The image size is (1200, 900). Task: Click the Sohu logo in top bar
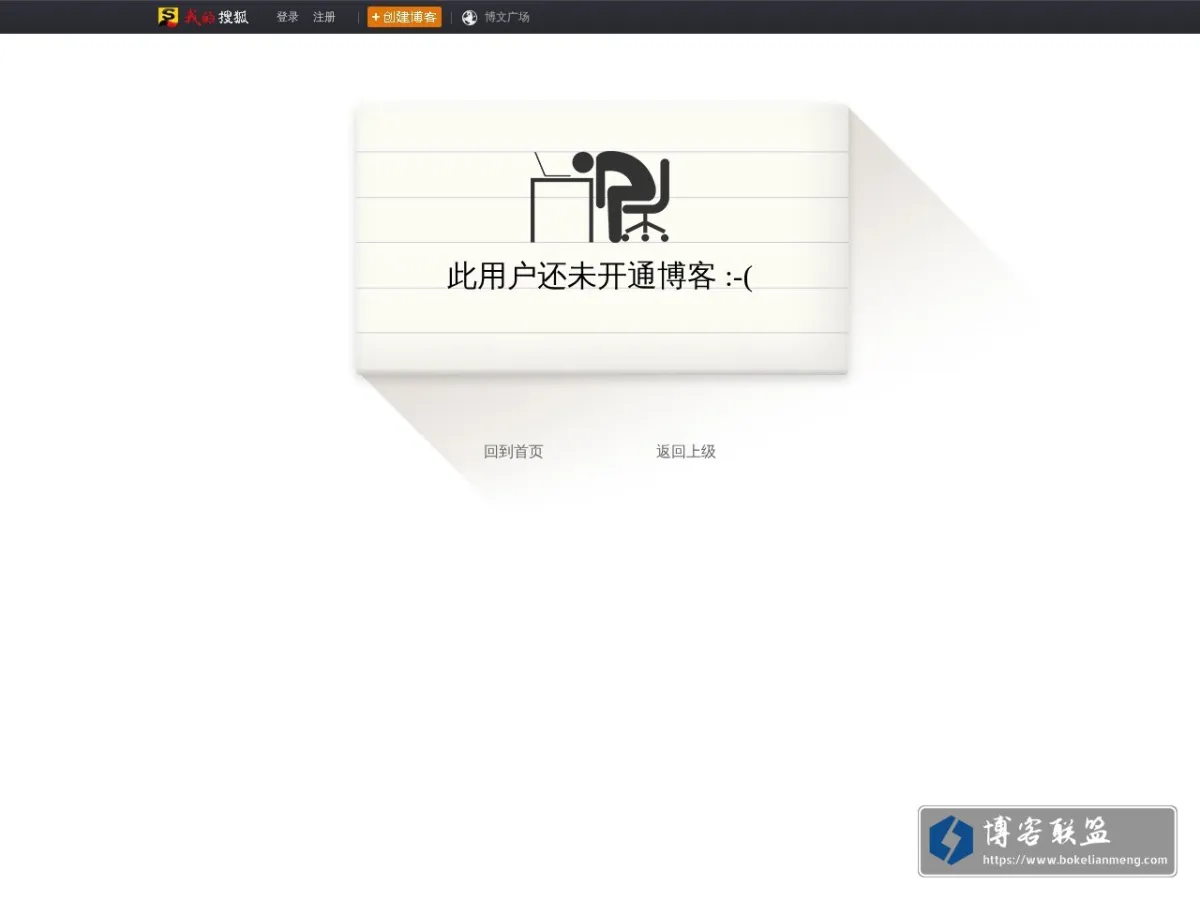coord(203,17)
